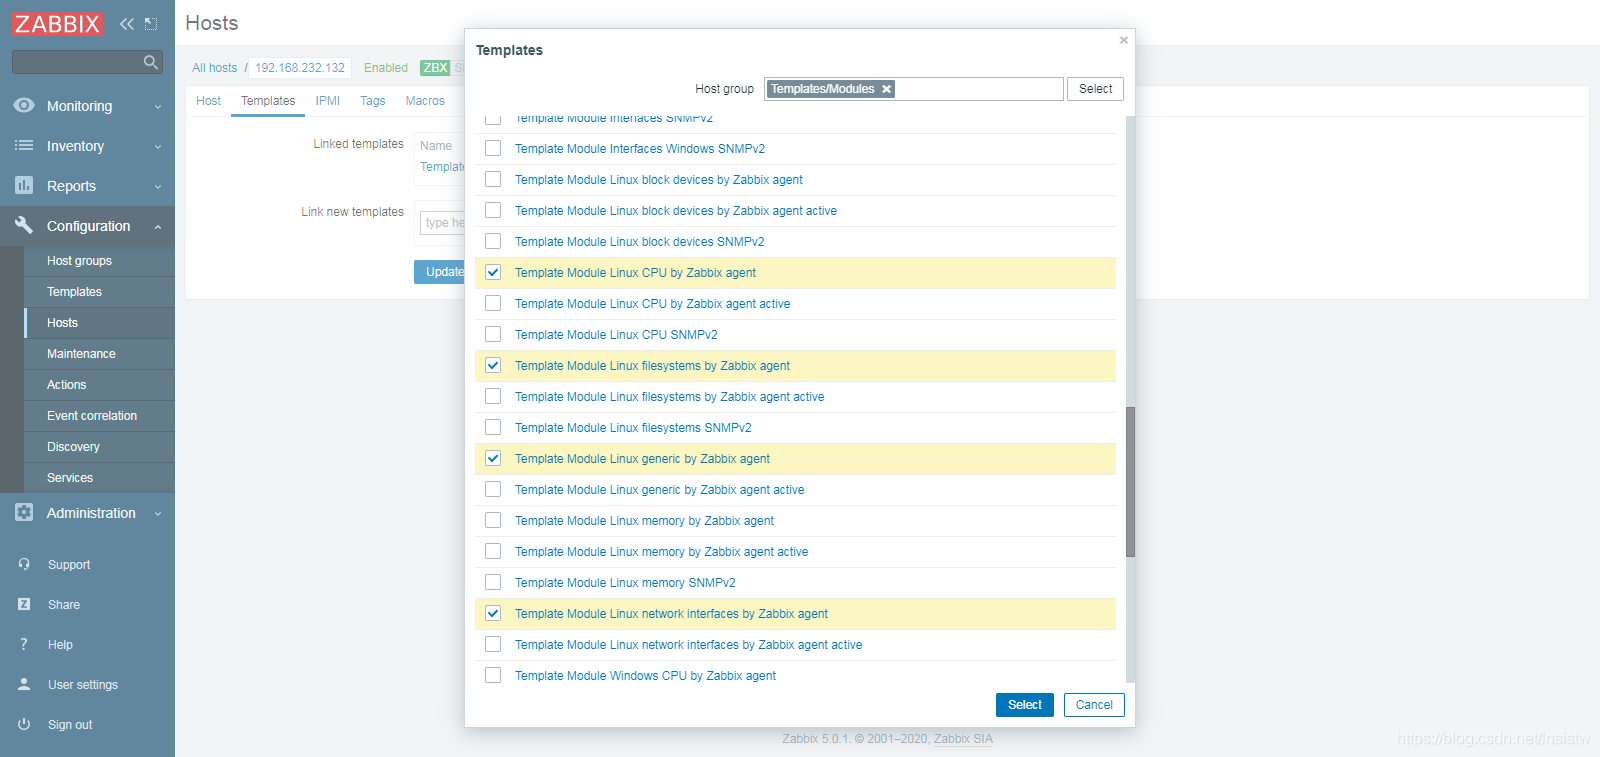Click the Zabbix SIA footer link
The image size is (1600, 757).
coord(963,739)
